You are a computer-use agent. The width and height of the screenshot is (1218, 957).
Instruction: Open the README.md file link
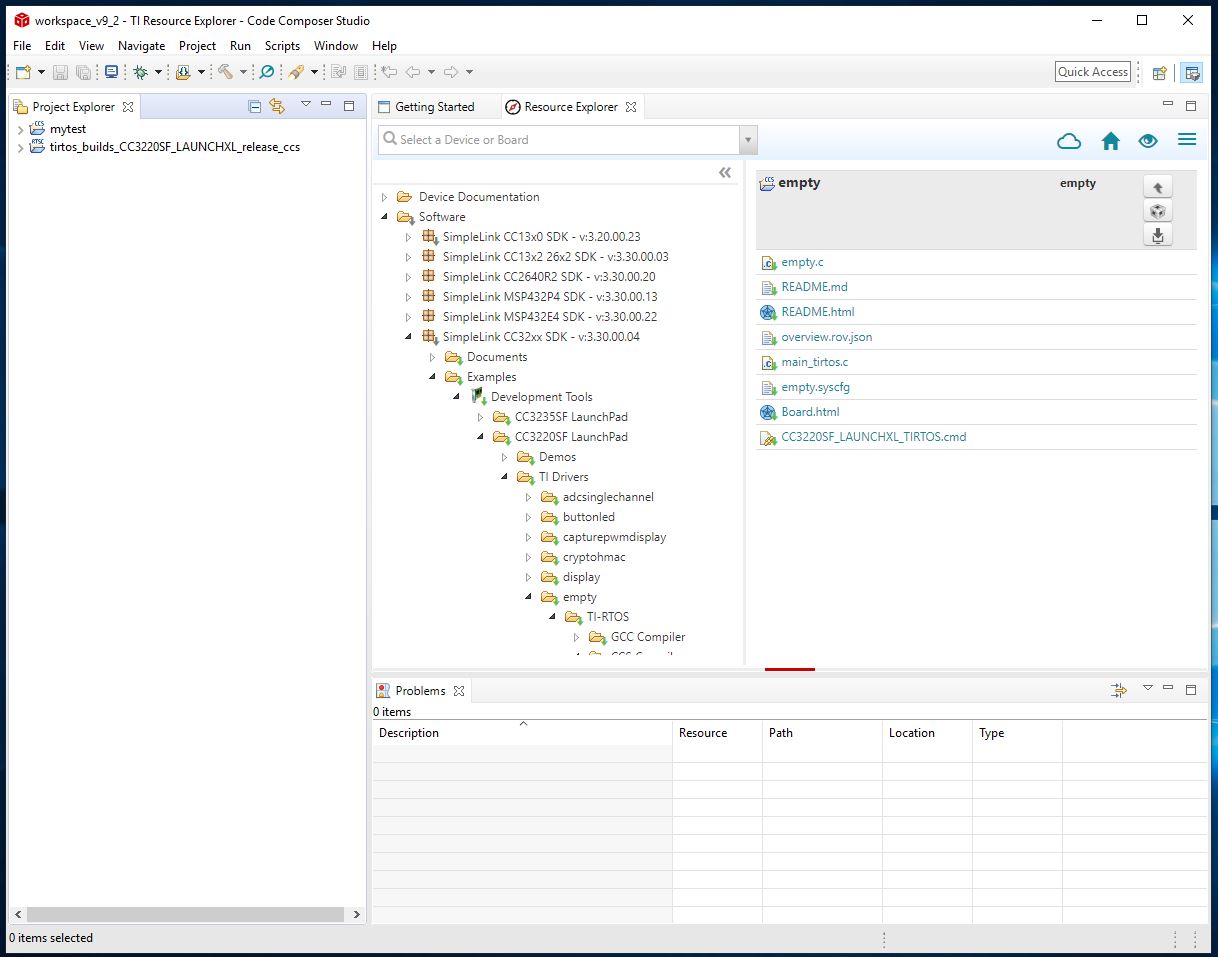tap(814, 287)
